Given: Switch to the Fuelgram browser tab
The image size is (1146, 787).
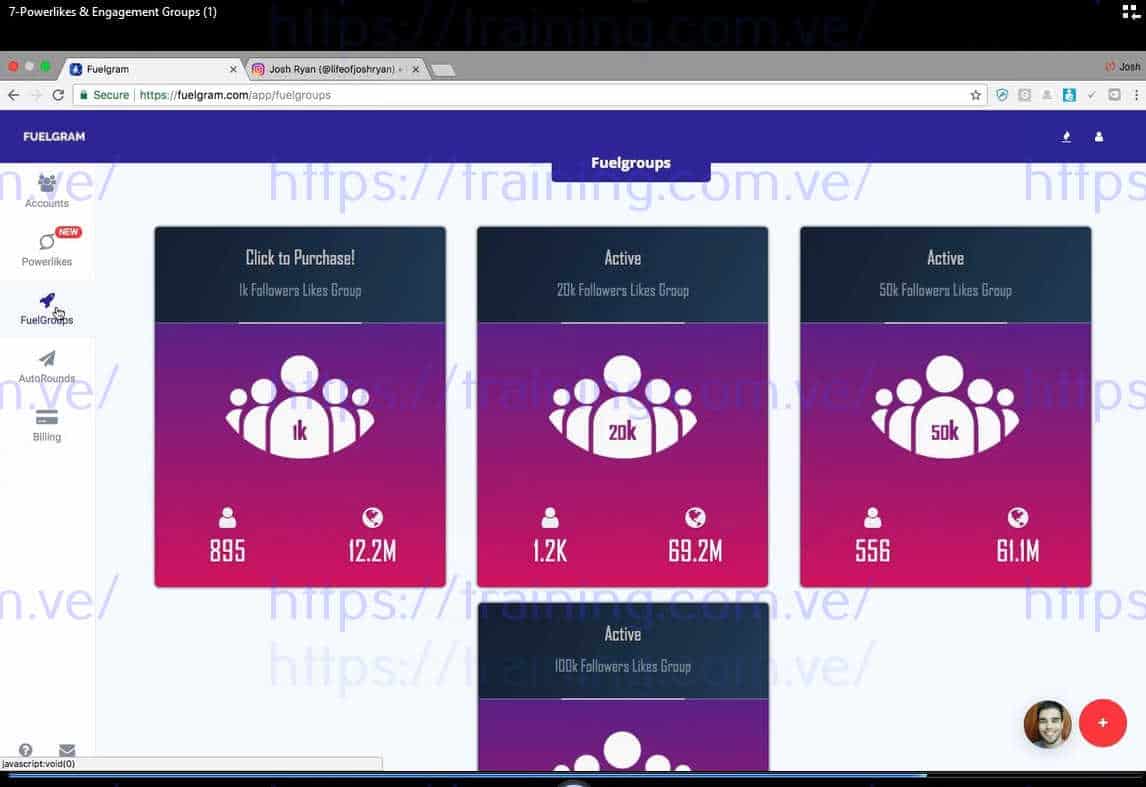Looking at the screenshot, I should 152,69.
